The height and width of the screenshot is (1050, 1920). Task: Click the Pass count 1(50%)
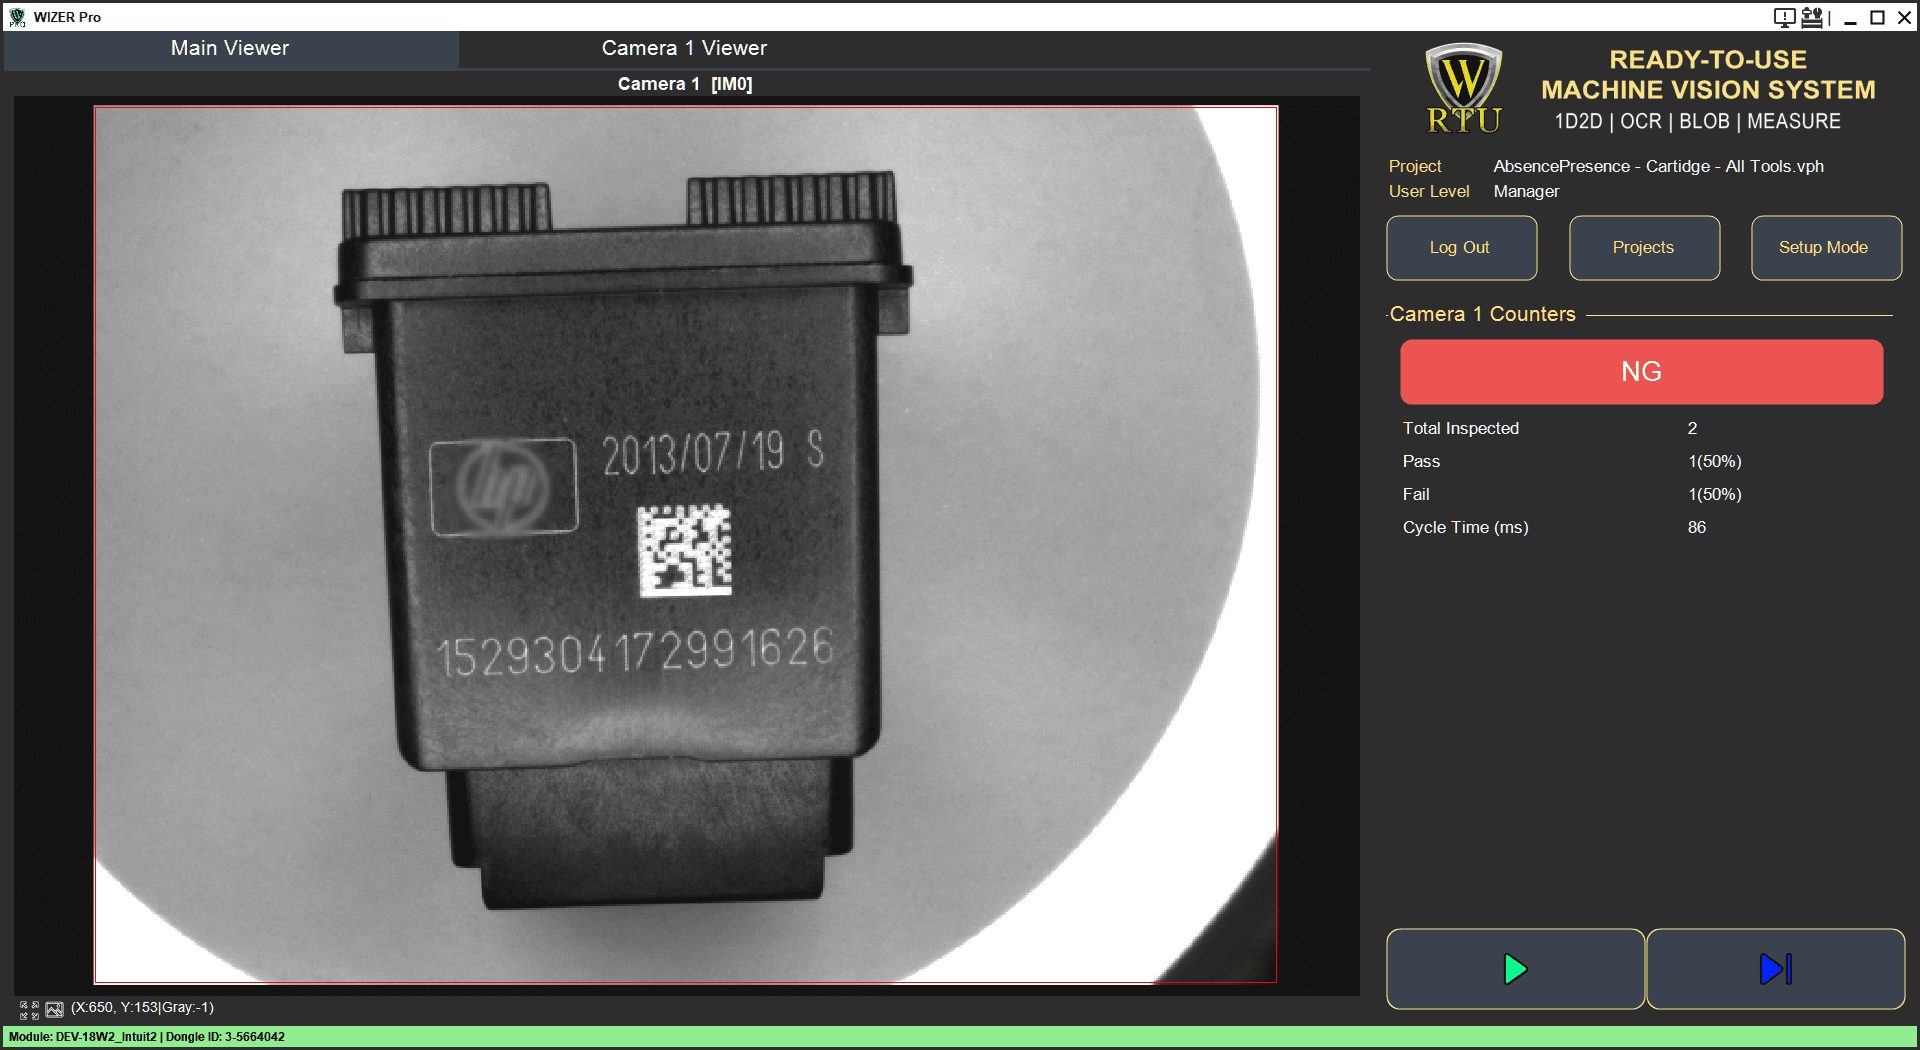tap(1714, 461)
